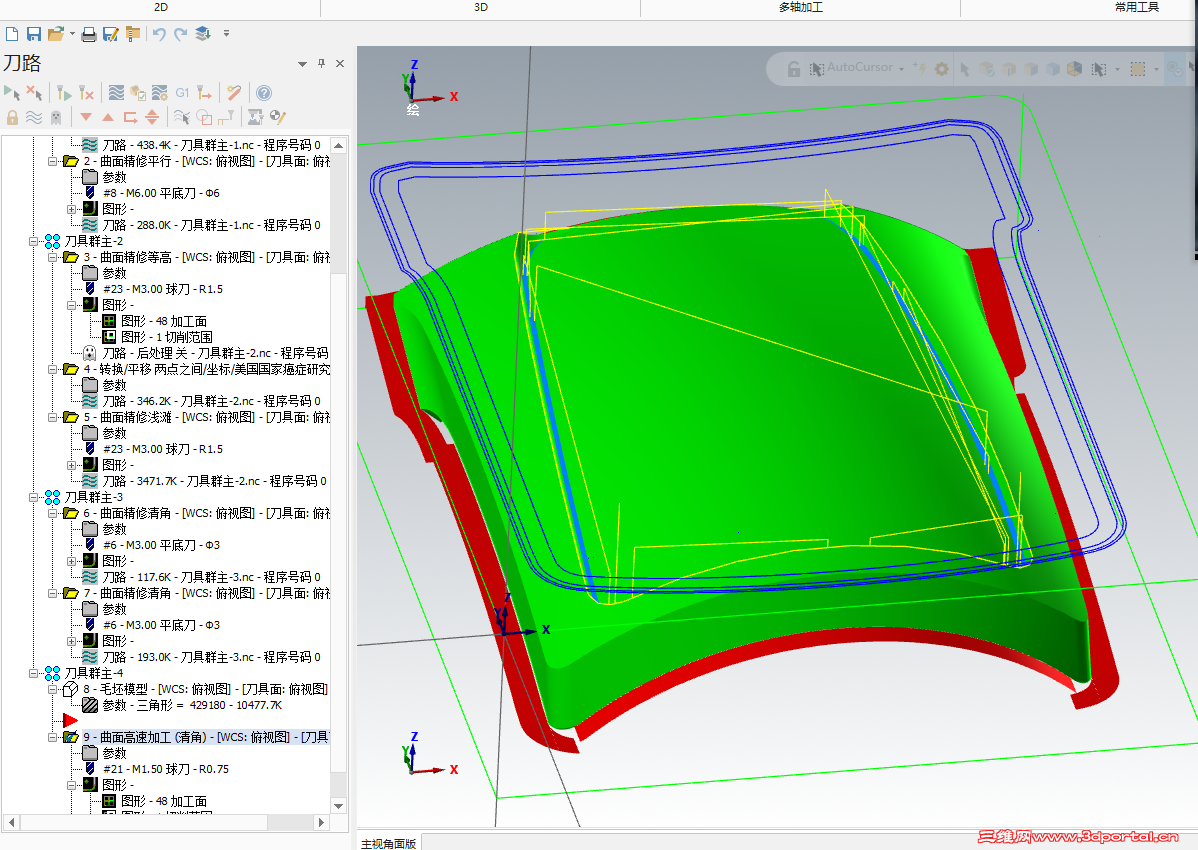Viewport: 1198px width, 850px height.
Task: Undo the last action
Action: pyautogui.click(x=159, y=34)
